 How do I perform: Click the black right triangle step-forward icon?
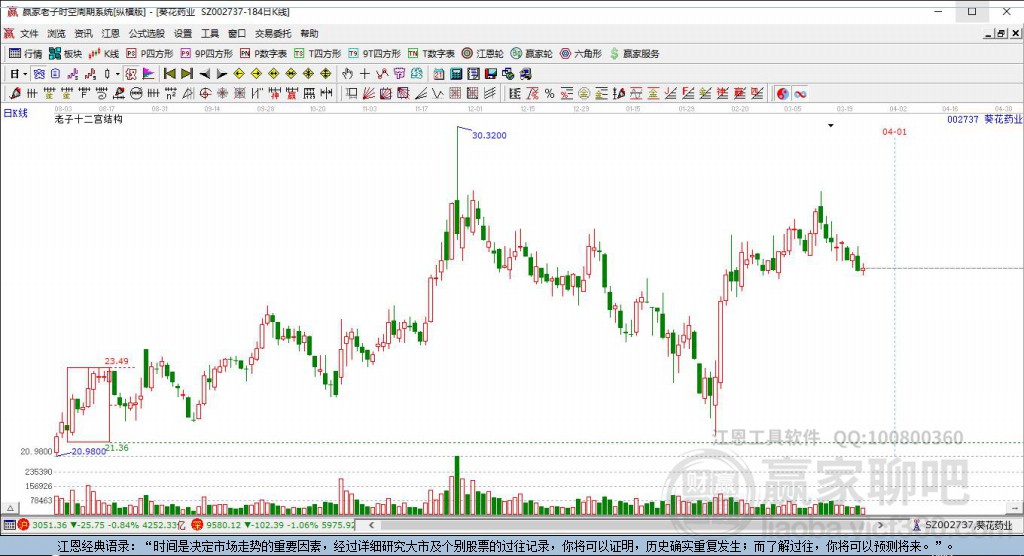(x=222, y=74)
